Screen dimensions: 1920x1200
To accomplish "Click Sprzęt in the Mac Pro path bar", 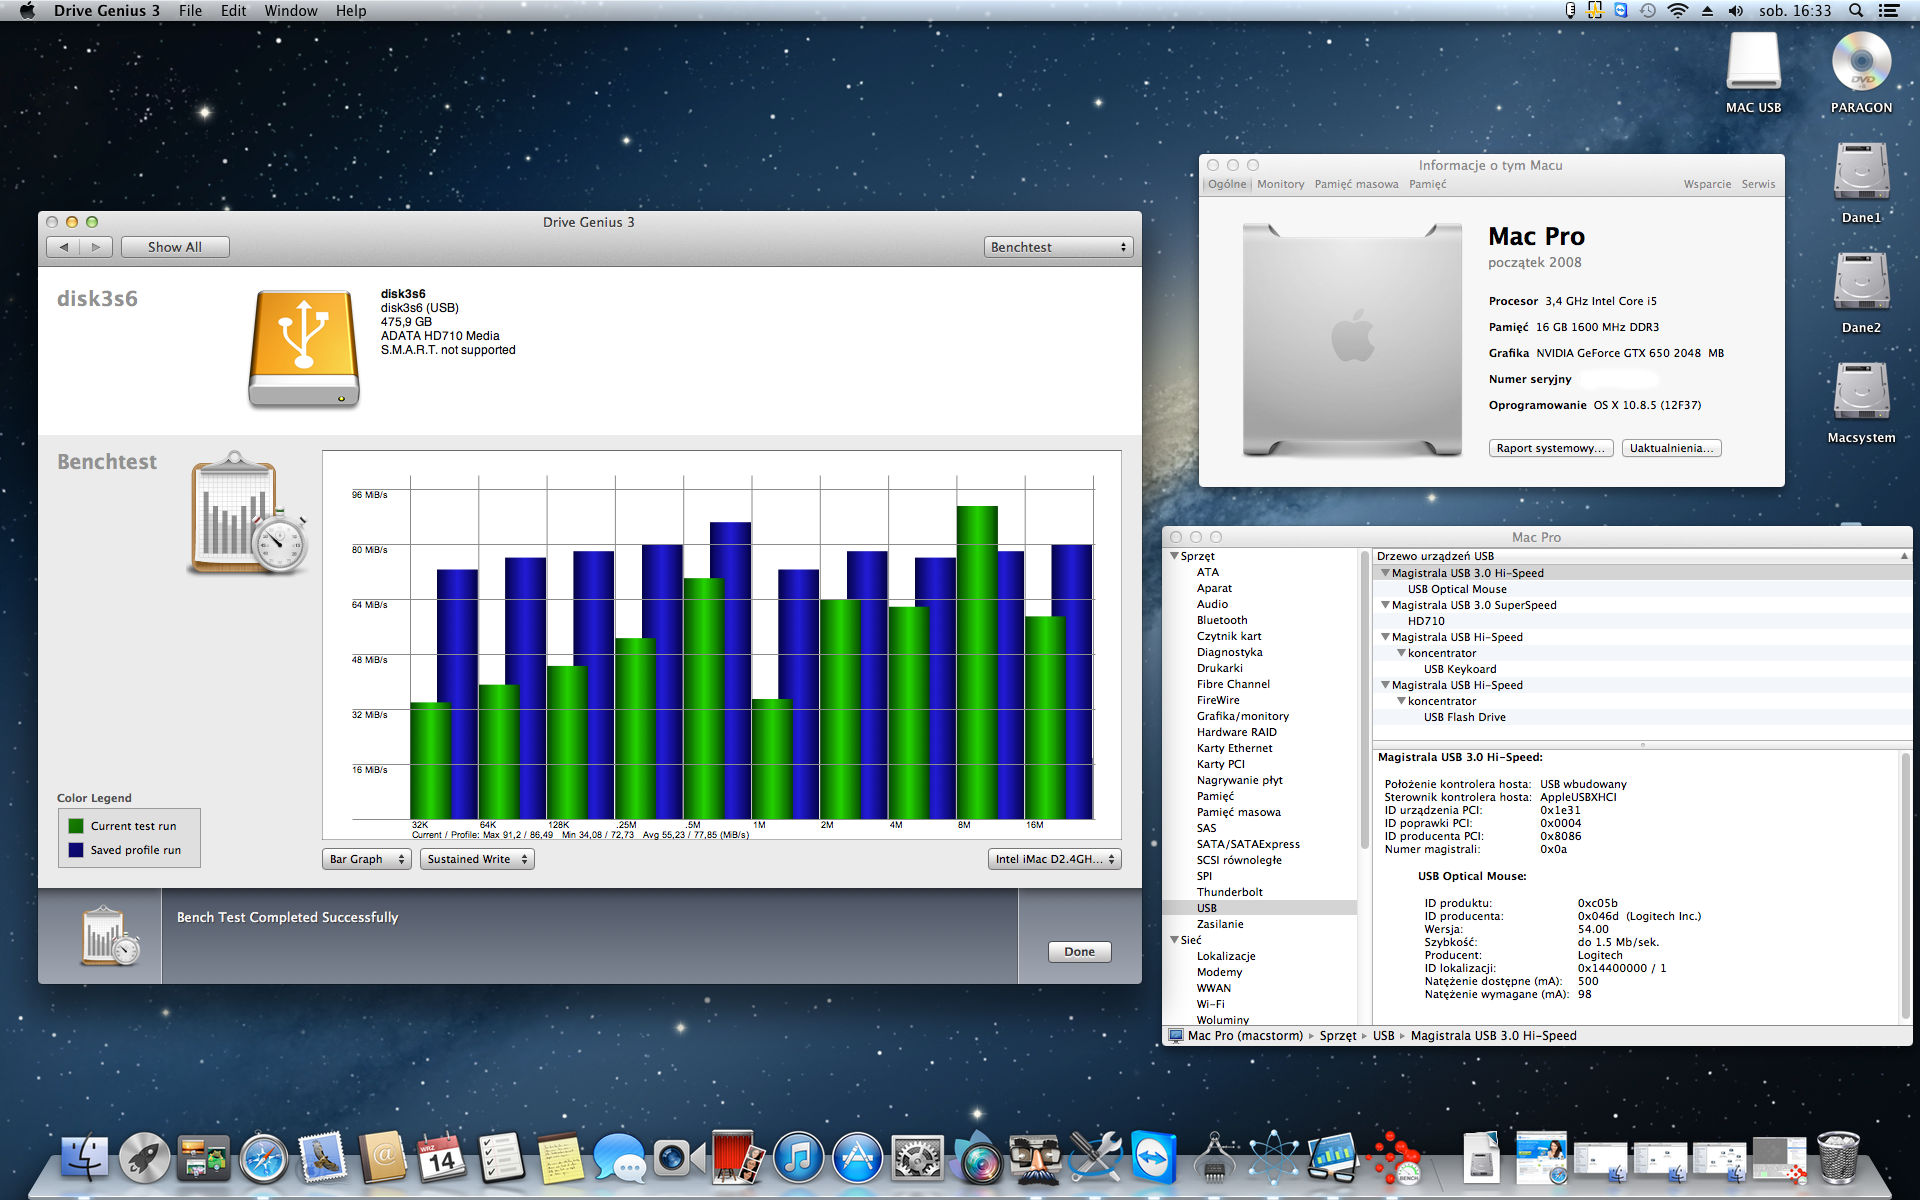I will coord(1338,1036).
